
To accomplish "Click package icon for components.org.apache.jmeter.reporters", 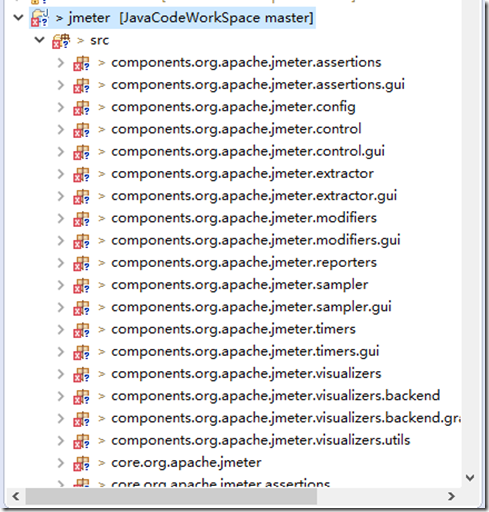I will pyautogui.click(x=81, y=263).
